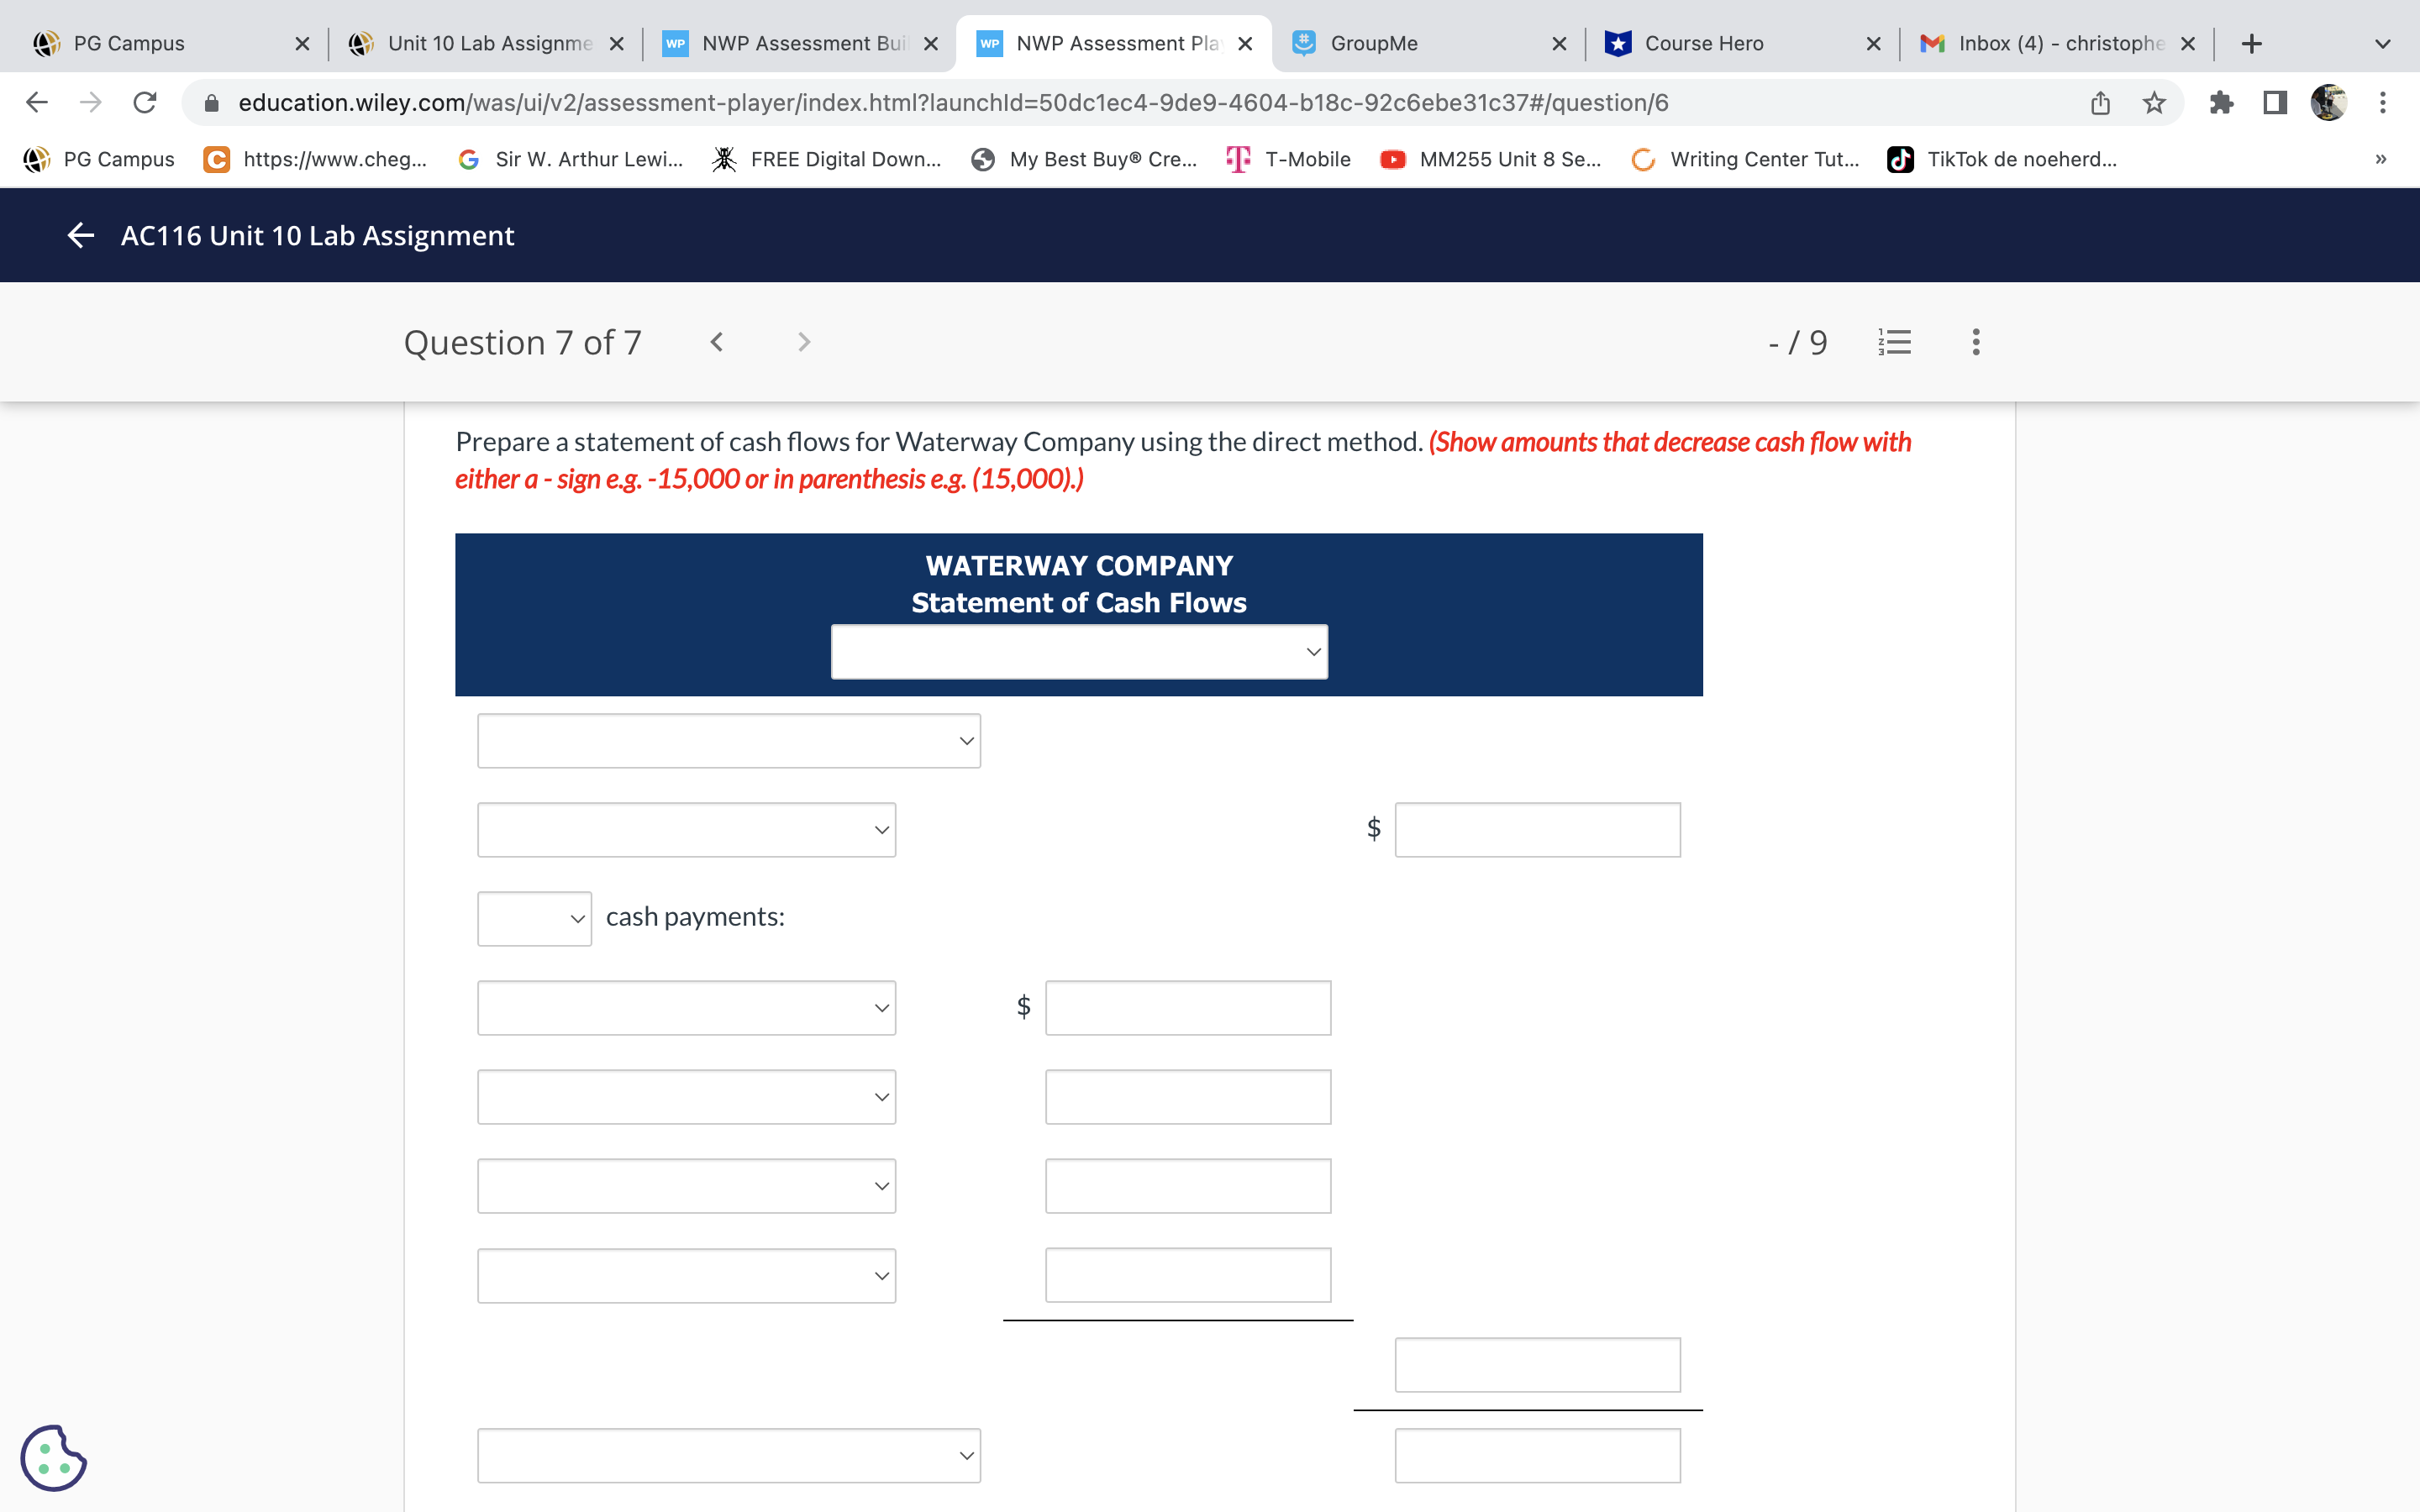Open the Writing Center Tut... bookmark
2420x1512 pixels.
[x=1746, y=160]
